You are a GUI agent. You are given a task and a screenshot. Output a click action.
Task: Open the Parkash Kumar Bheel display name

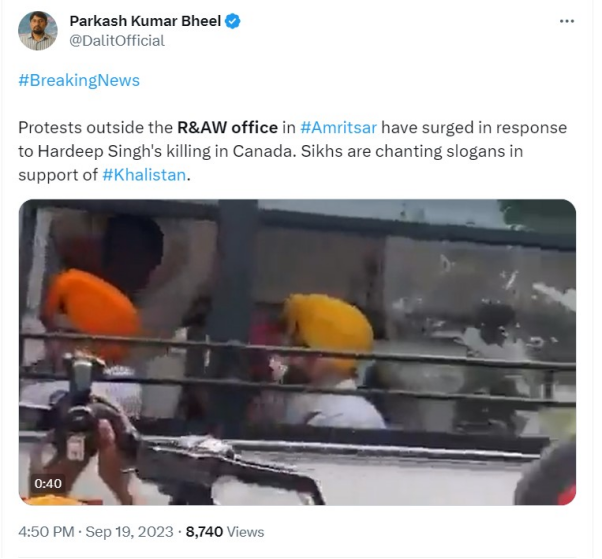(x=145, y=21)
